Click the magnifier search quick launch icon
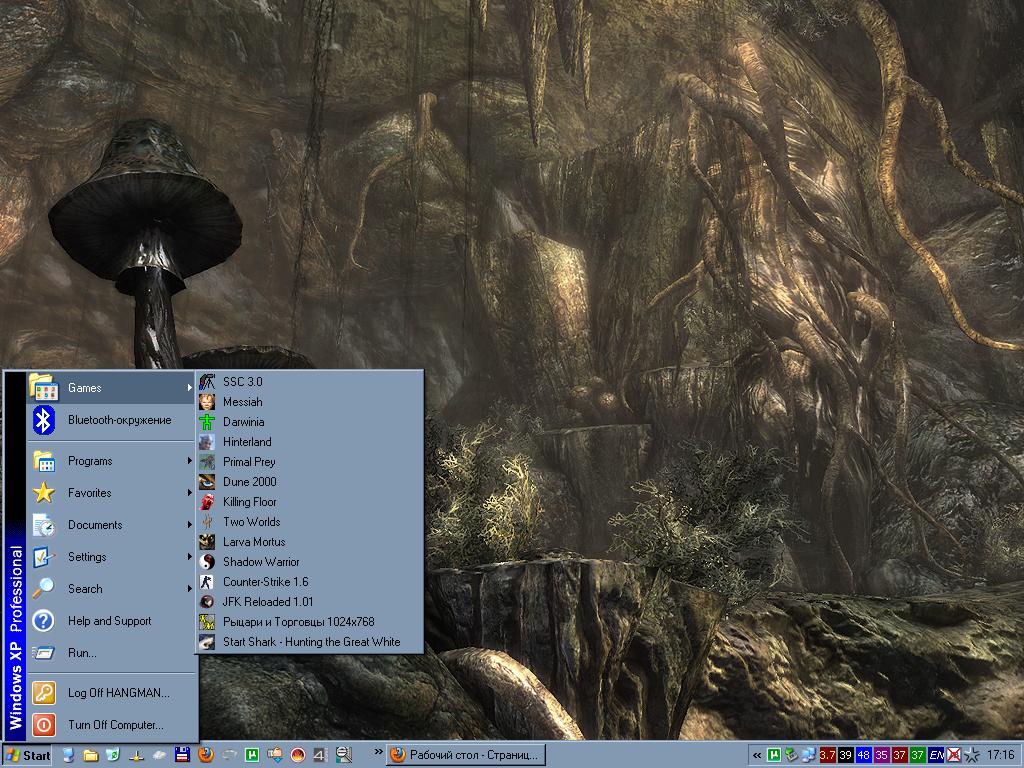The image size is (1024, 768). [x=344, y=755]
